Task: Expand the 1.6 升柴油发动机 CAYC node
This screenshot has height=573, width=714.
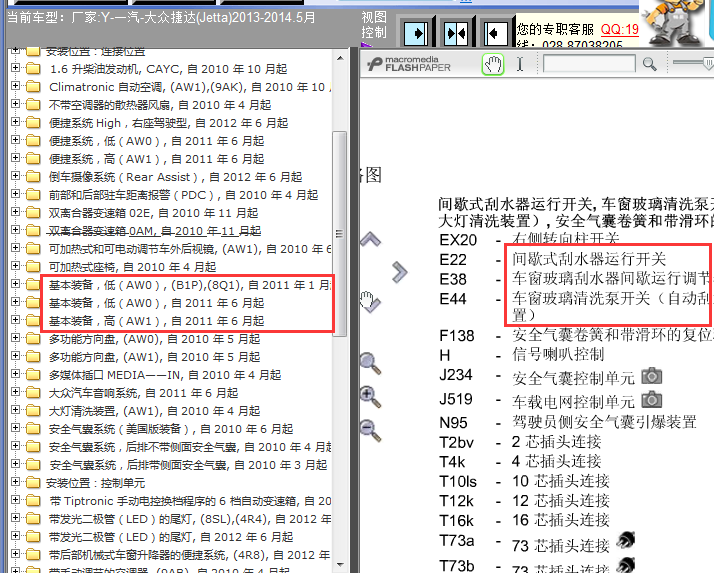Action: click(x=15, y=68)
